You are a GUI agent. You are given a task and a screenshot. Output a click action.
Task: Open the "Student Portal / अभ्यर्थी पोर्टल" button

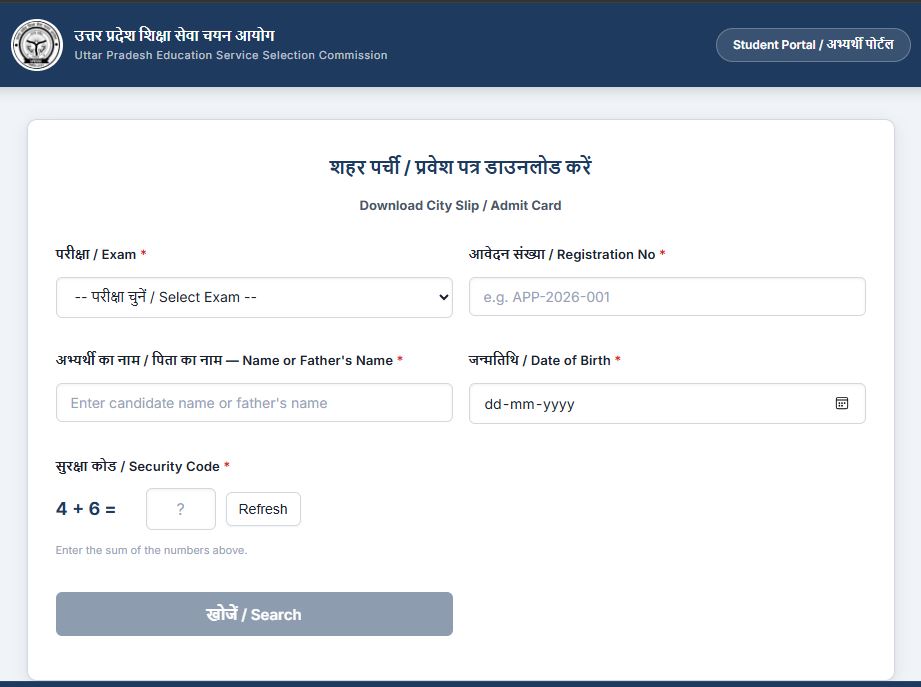pos(812,44)
